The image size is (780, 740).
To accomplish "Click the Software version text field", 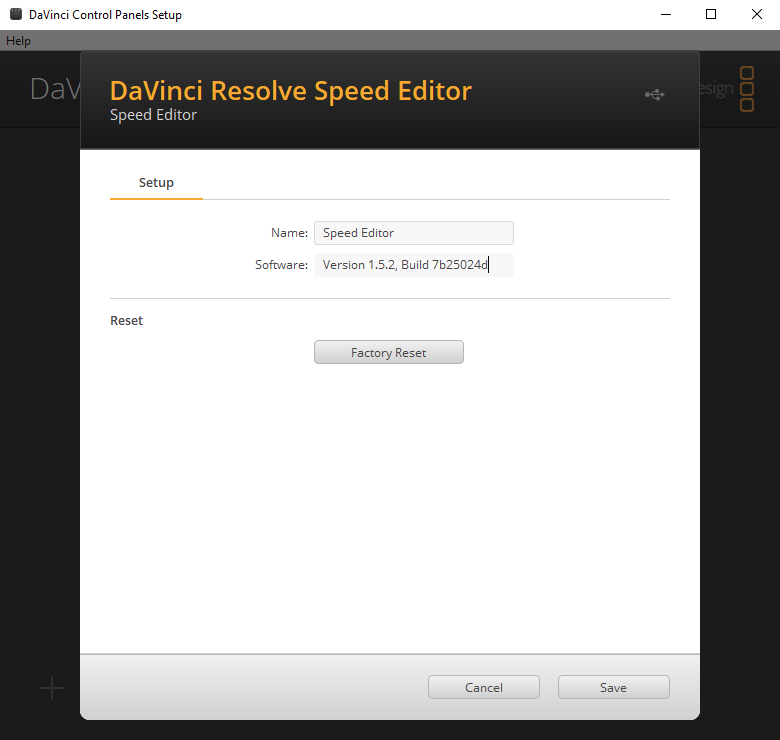I will 413,265.
